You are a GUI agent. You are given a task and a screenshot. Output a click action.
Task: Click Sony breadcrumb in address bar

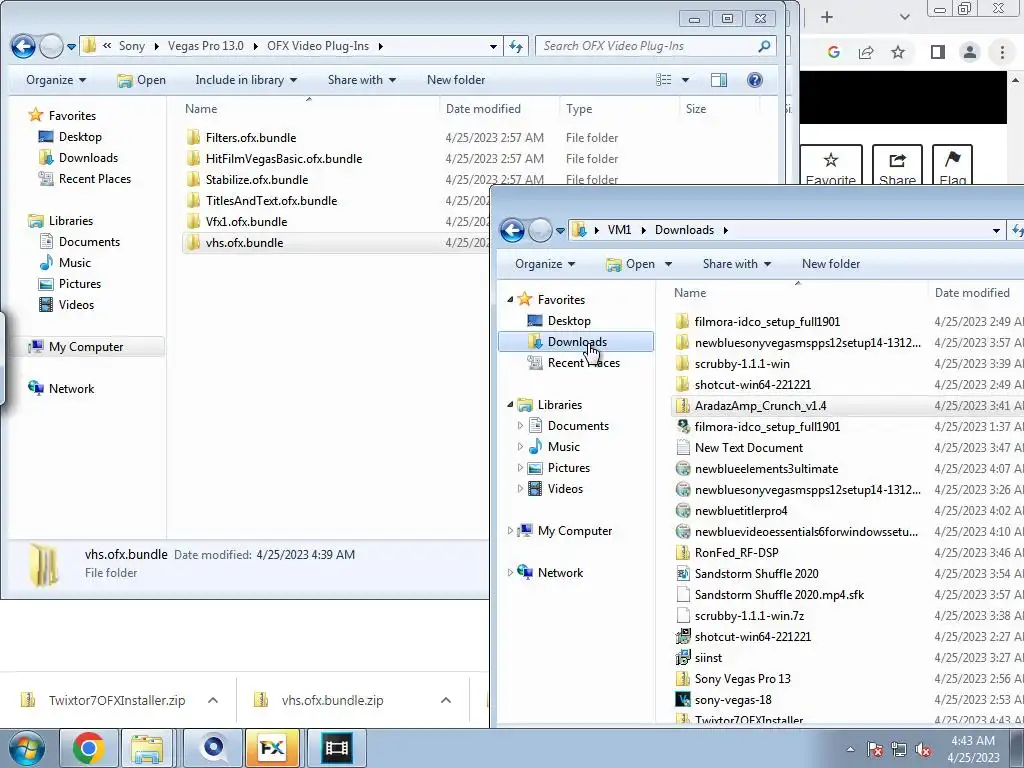pyautogui.click(x=131, y=46)
